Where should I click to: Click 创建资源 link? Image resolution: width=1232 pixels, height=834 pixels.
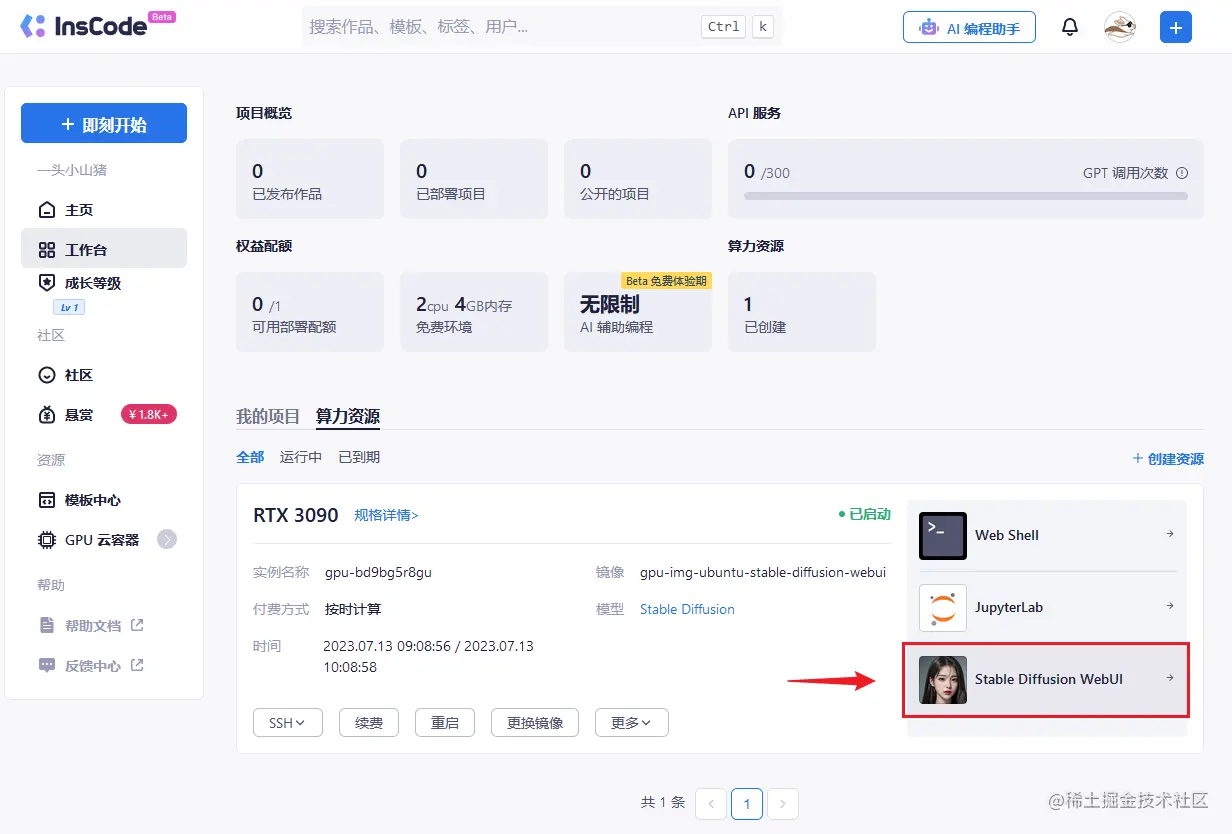coord(1168,458)
